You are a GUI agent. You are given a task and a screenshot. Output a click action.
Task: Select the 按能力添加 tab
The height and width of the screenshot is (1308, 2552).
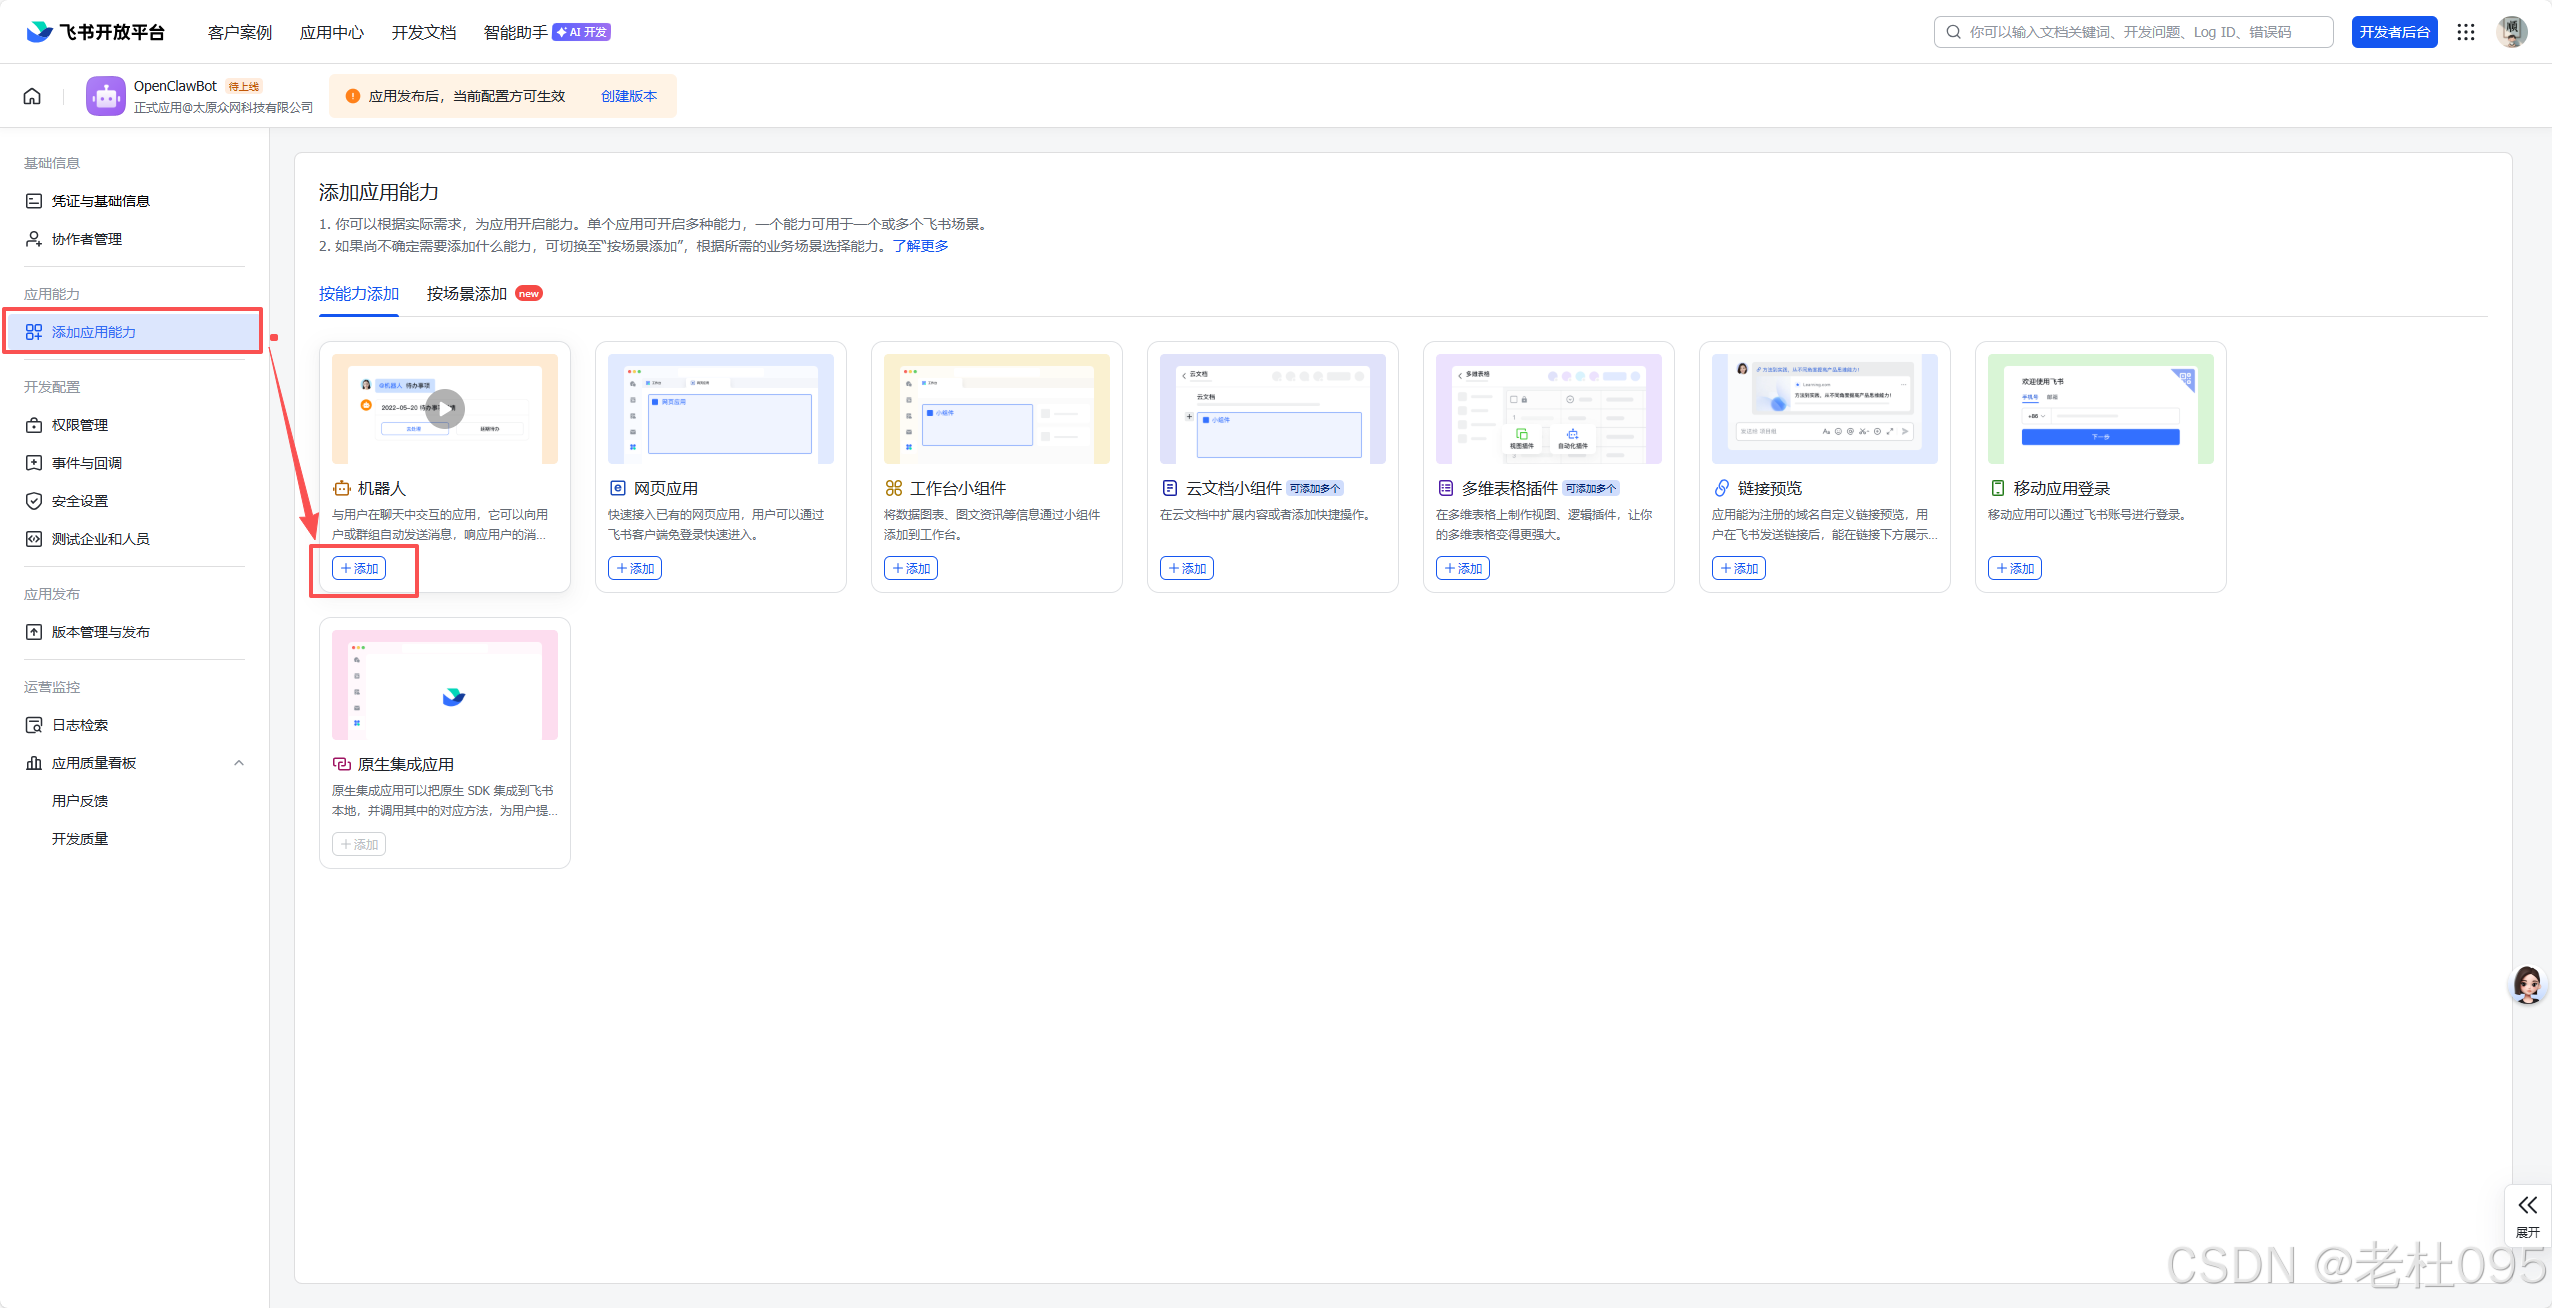tap(358, 294)
